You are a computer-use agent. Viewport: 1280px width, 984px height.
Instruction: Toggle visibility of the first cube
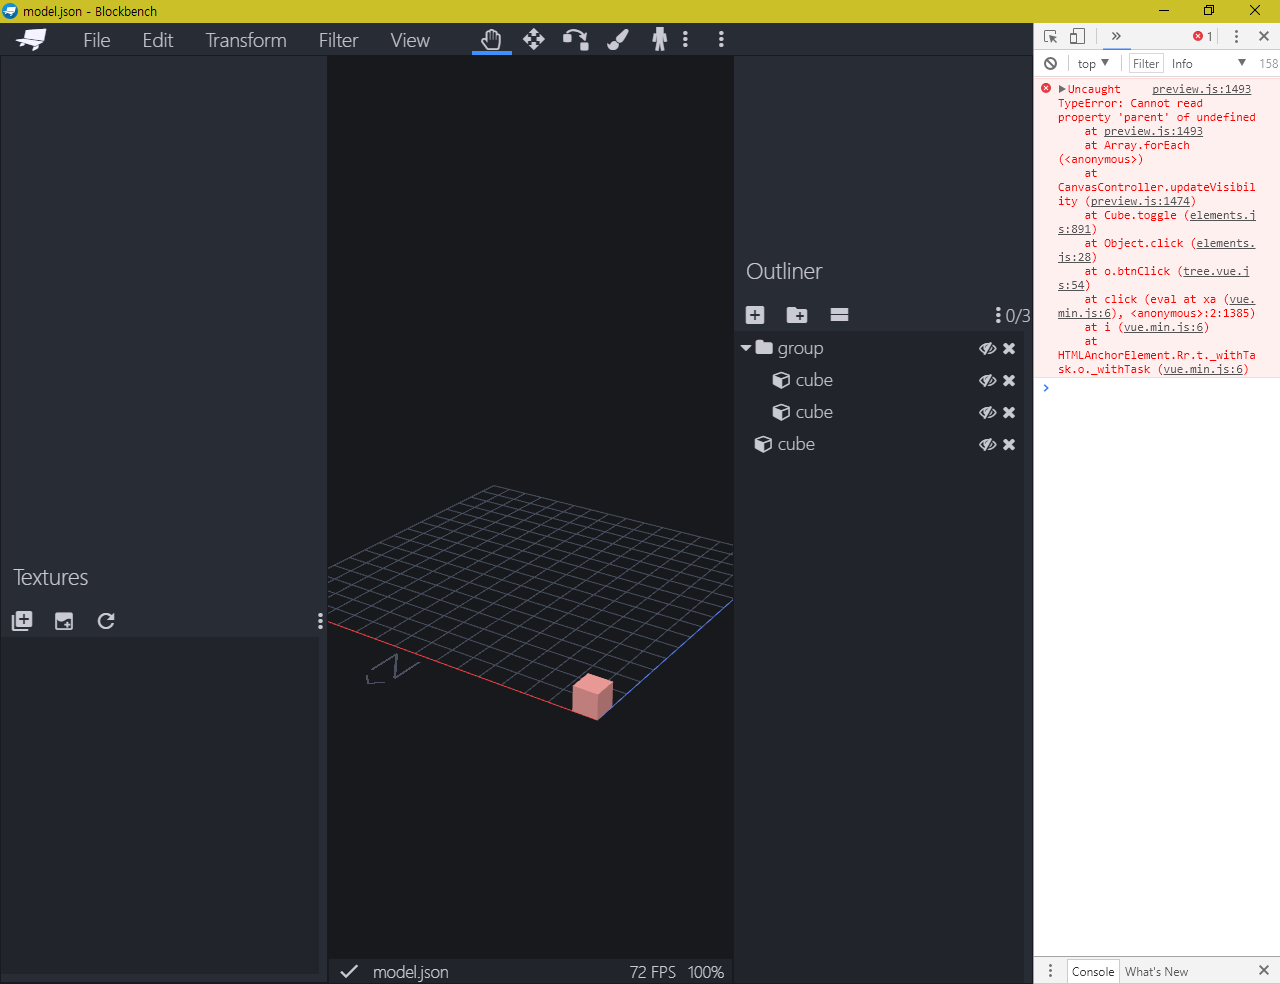pos(988,380)
